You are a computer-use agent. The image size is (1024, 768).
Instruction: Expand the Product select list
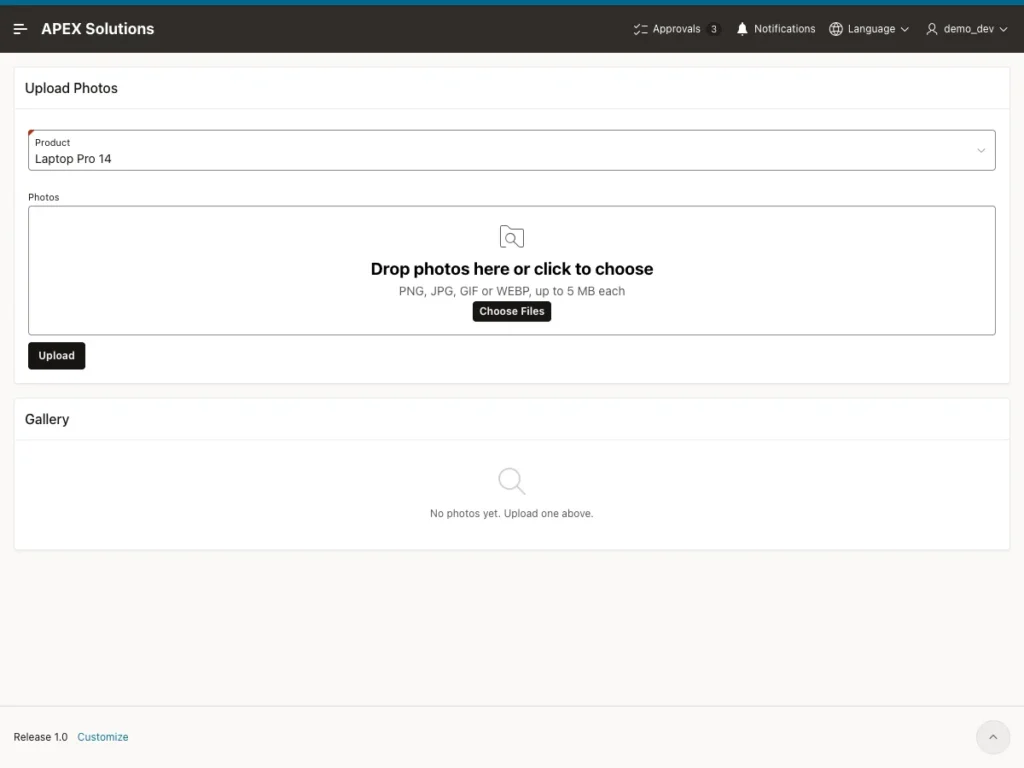[x=981, y=150]
